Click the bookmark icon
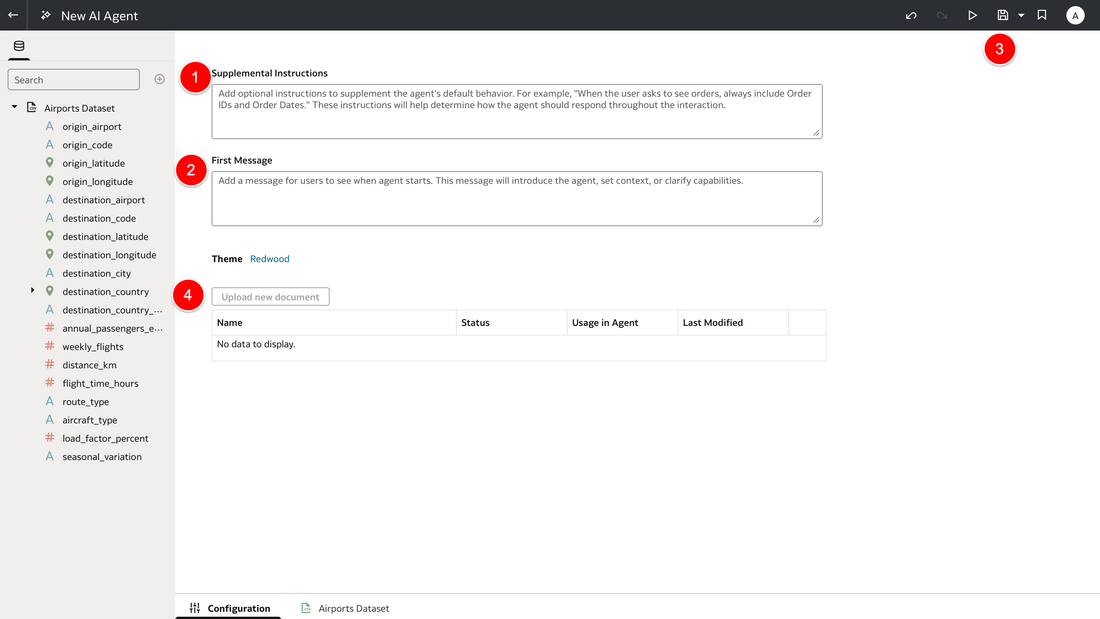The image size is (1100, 619). point(1042,15)
